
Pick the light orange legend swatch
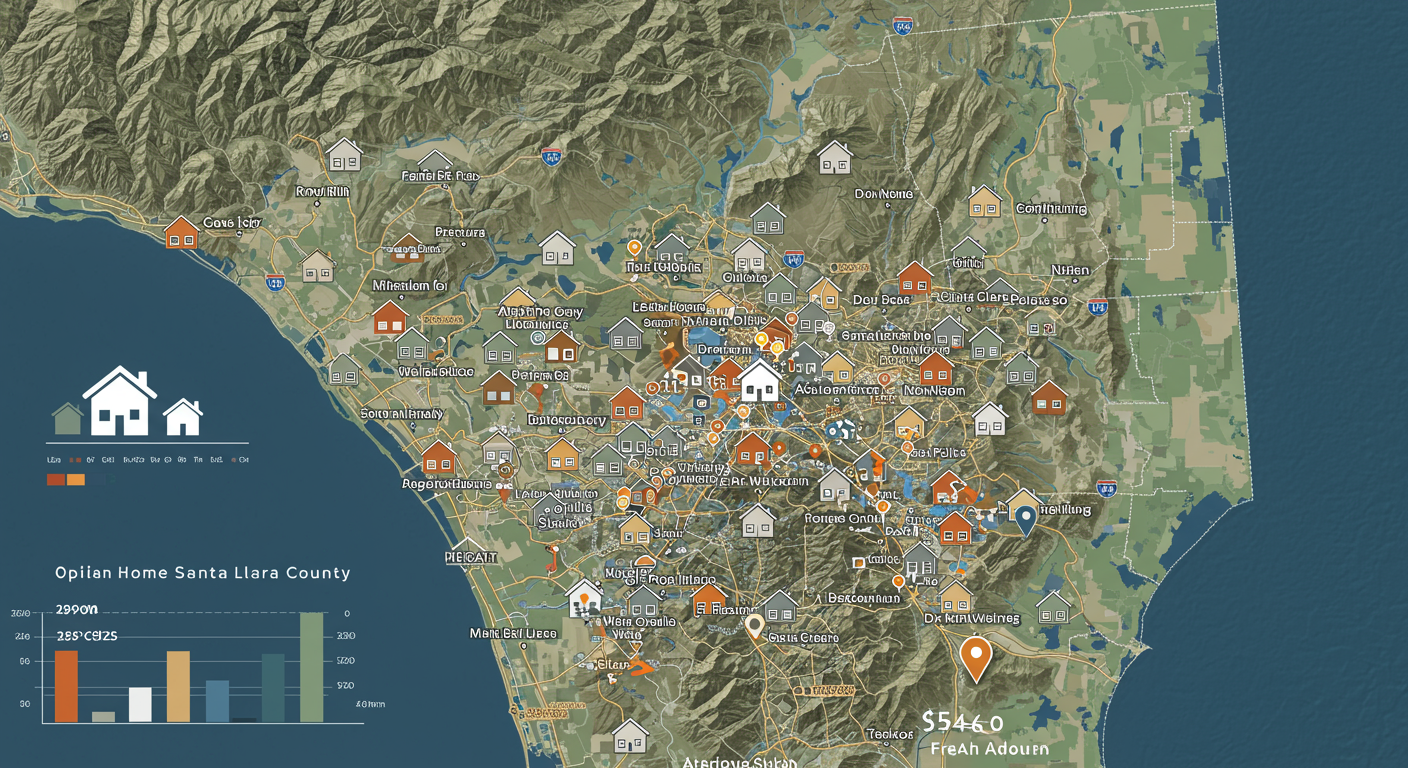76,480
